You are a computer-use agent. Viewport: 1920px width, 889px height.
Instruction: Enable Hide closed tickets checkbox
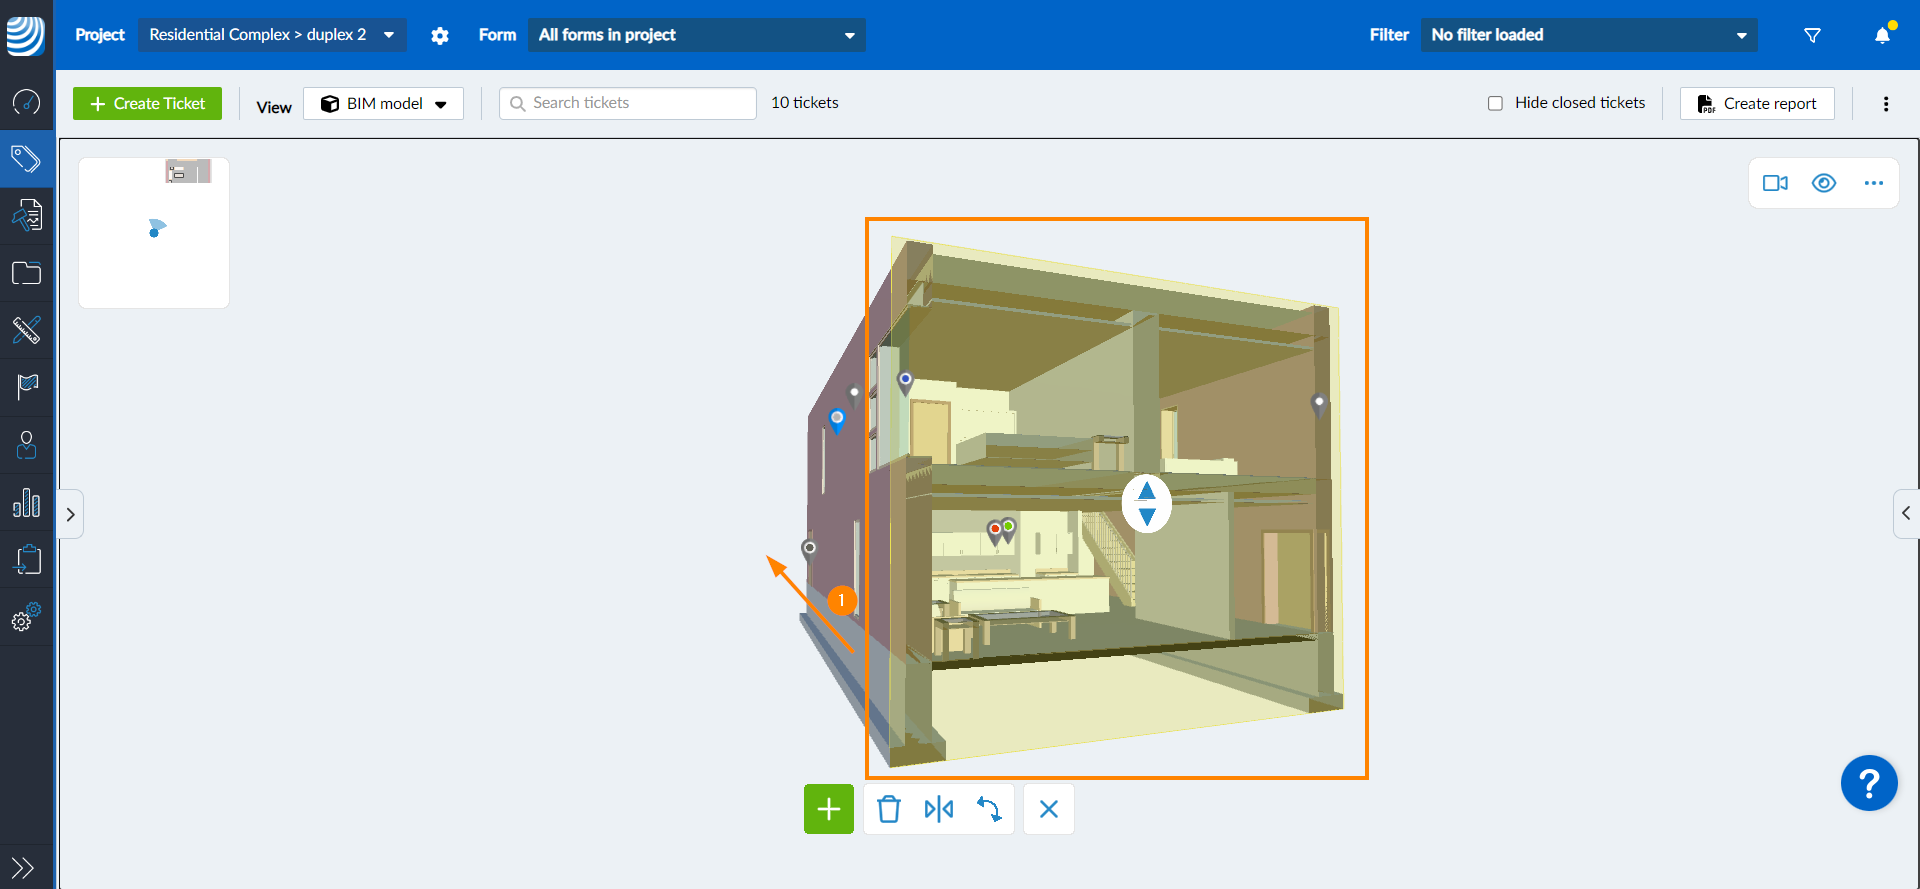click(x=1495, y=103)
